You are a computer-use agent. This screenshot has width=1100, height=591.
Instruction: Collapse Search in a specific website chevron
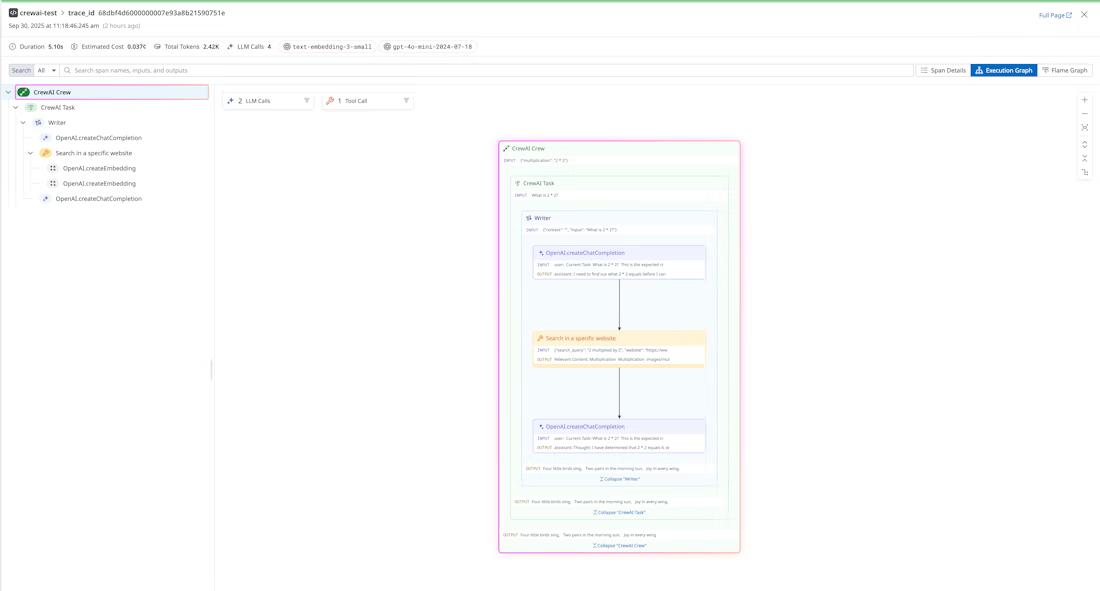(31, 153)
